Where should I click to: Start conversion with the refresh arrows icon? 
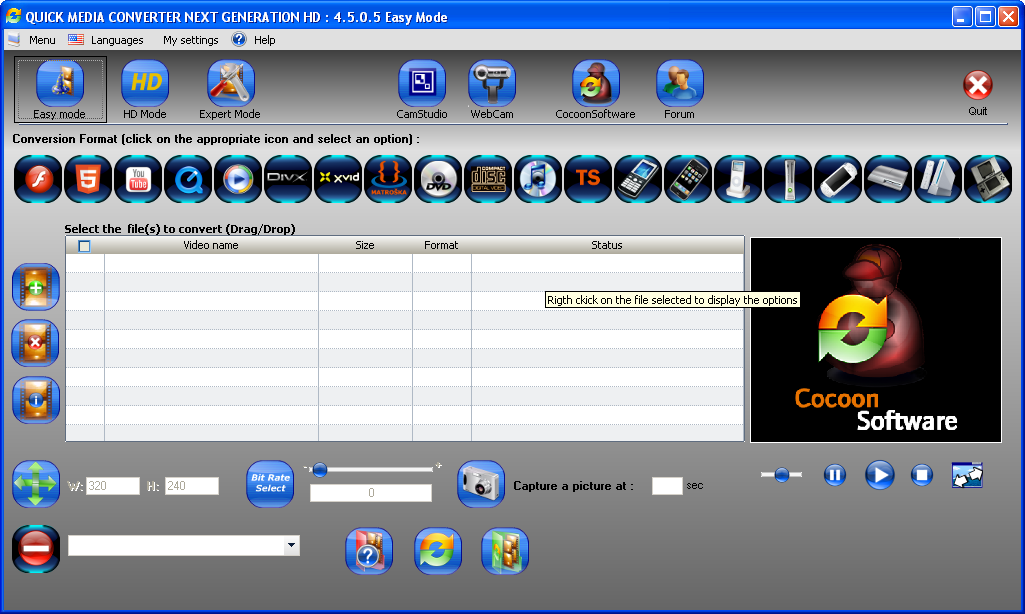click(438, 551)
